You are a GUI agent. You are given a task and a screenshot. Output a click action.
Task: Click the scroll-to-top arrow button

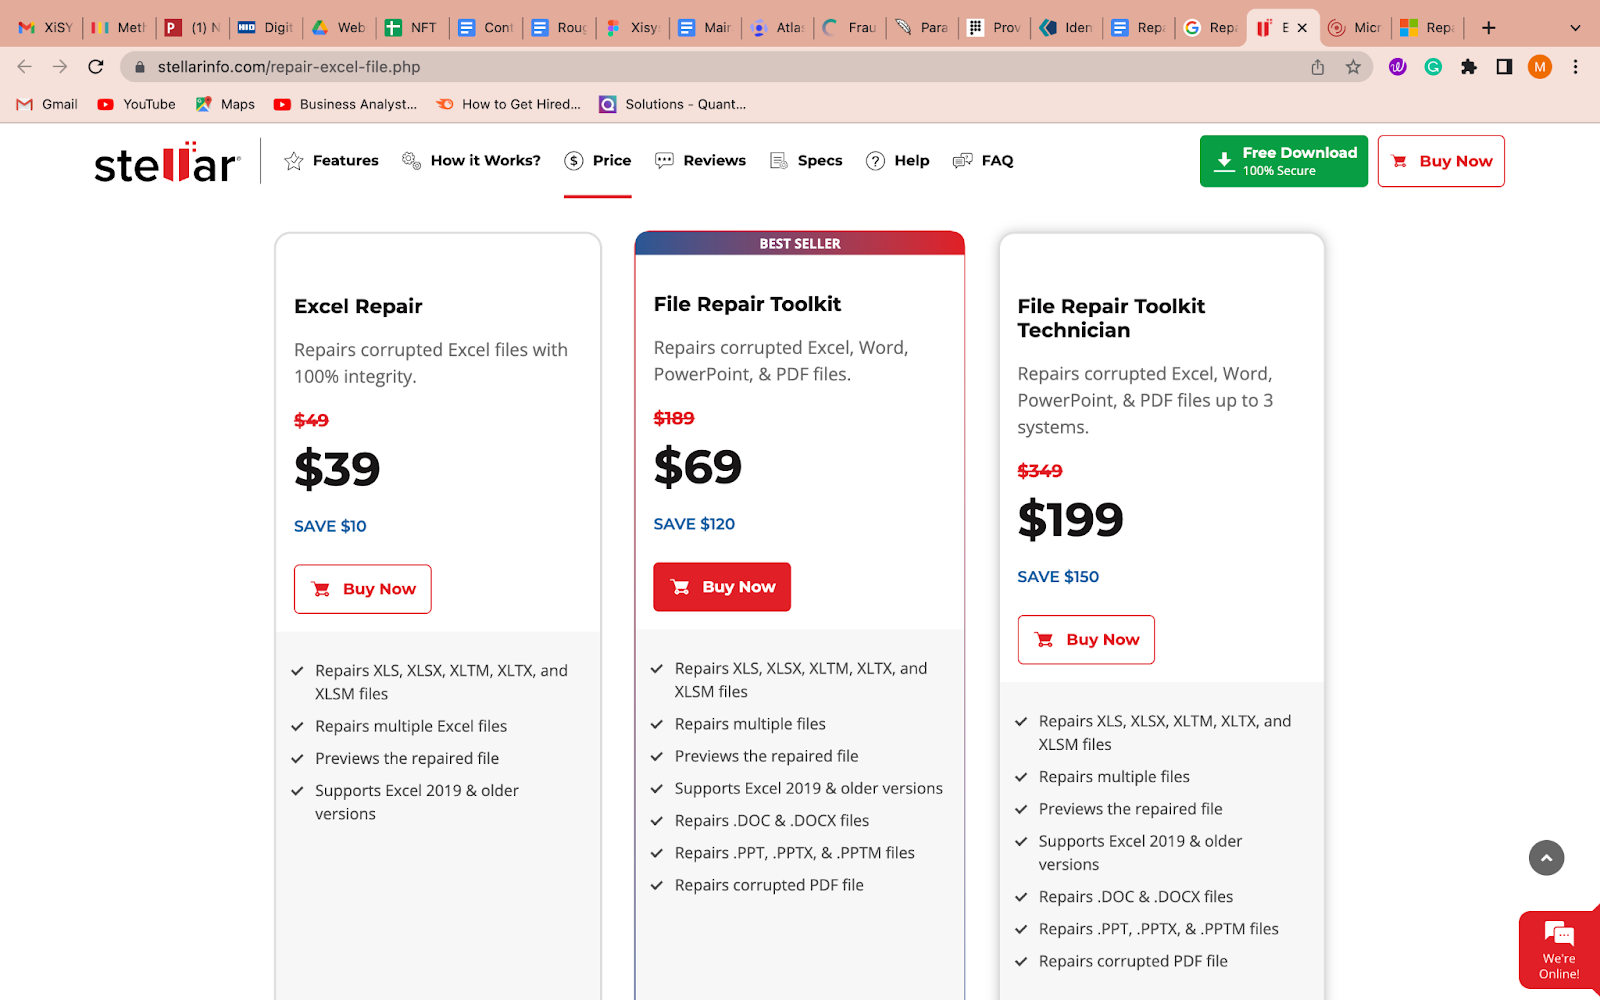pyautogui.click(x=1546, y=858)
